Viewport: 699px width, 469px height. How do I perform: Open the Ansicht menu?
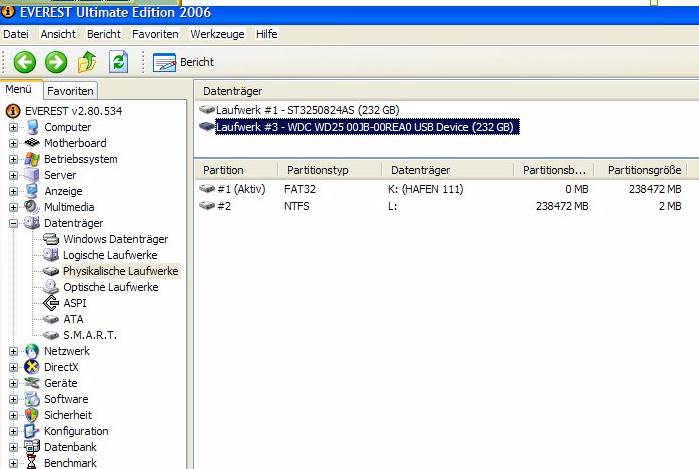pos(58,34)
